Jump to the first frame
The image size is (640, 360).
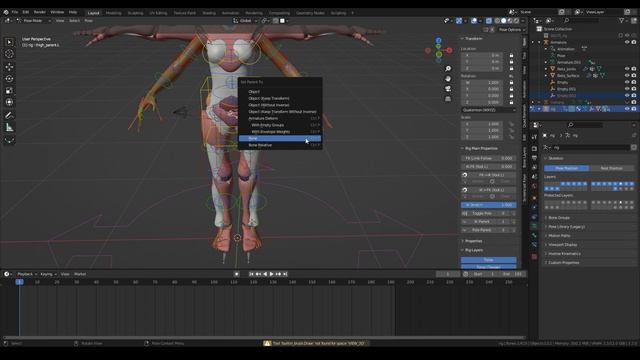tap(251, 274)
